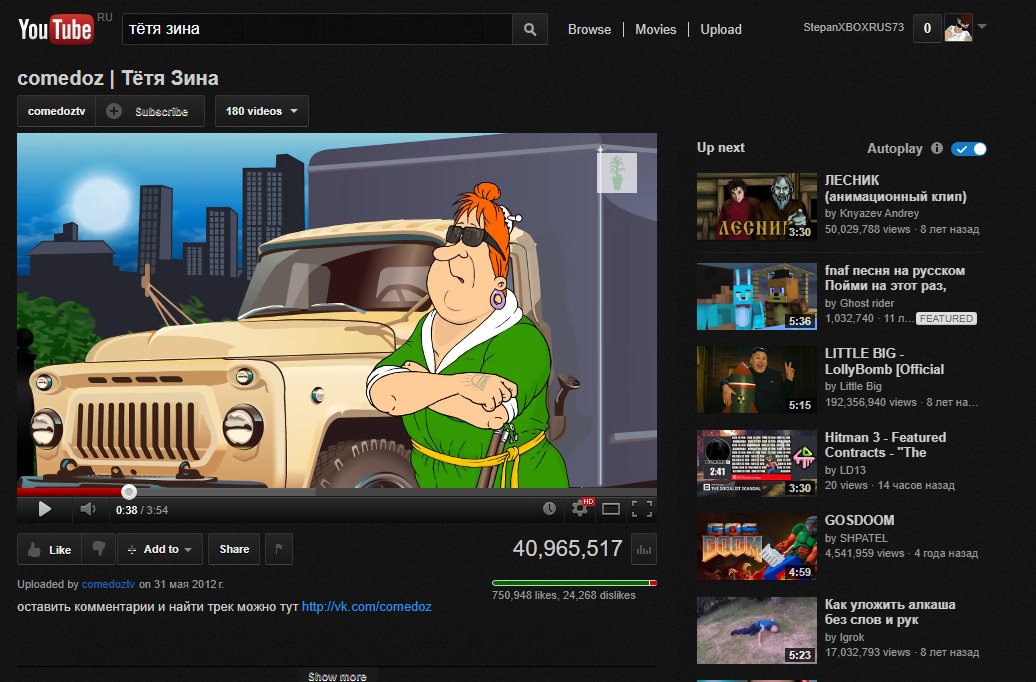Click the Like button

click(x=50, y=549)
